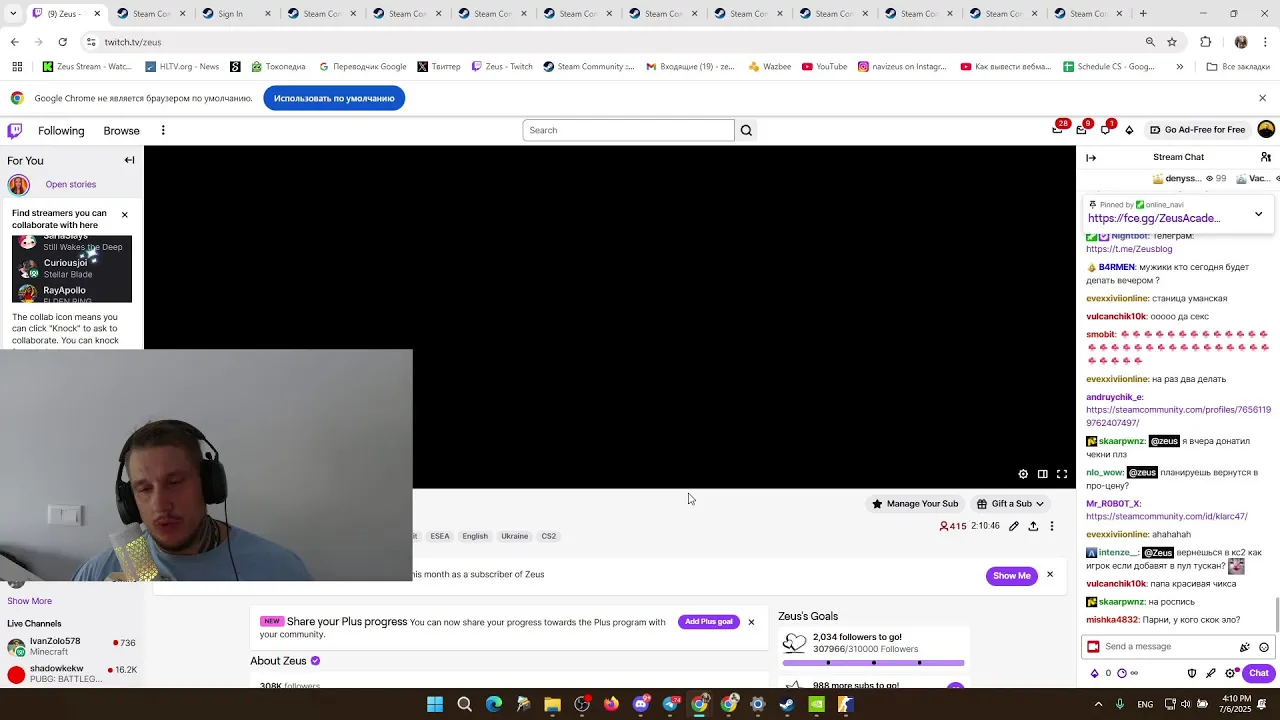Open the Gift a Sub dropdown

click(1010, 504)
